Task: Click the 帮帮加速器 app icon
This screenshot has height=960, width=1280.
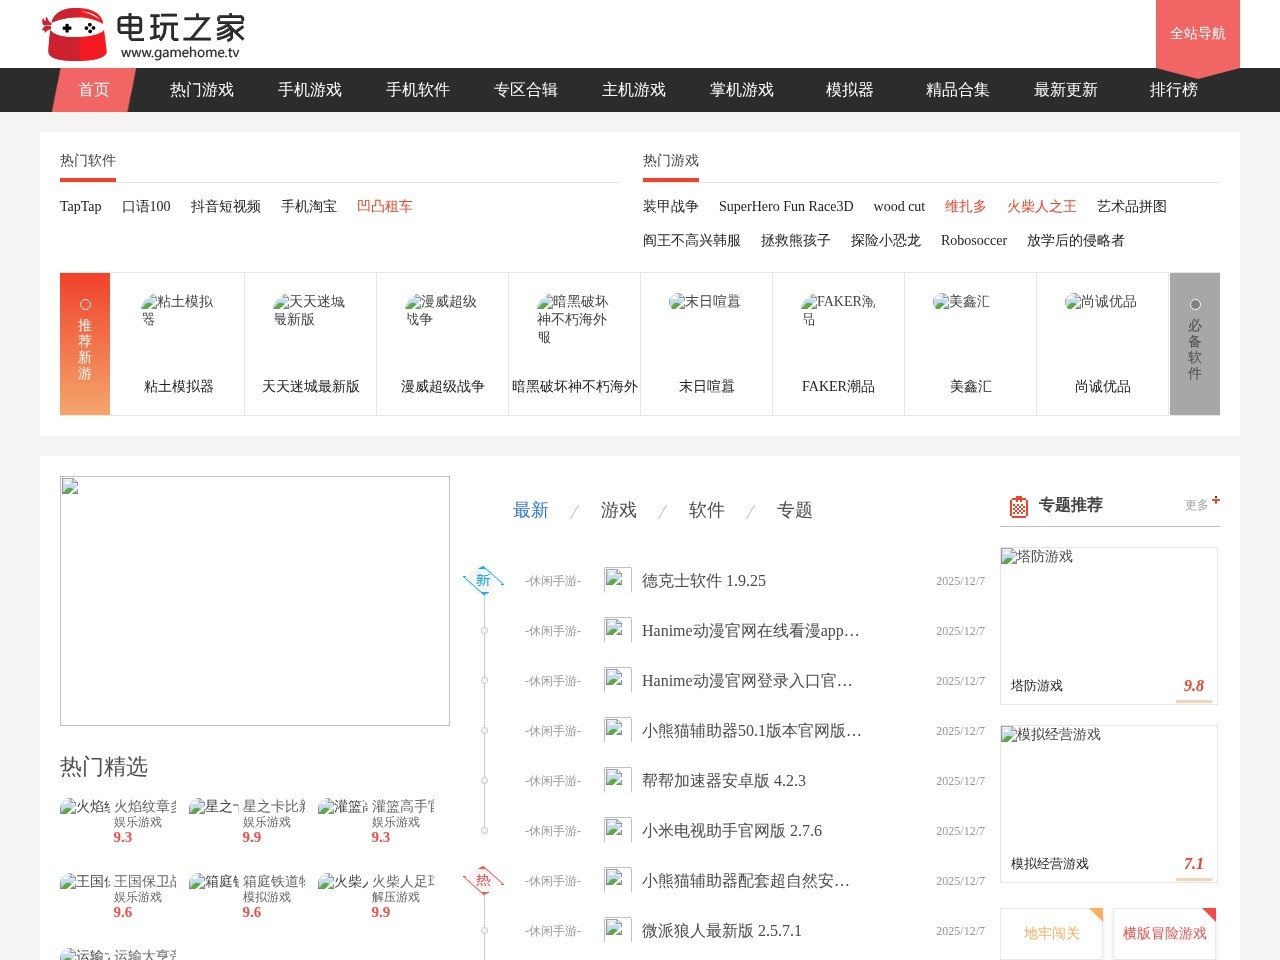Action: 617,780
